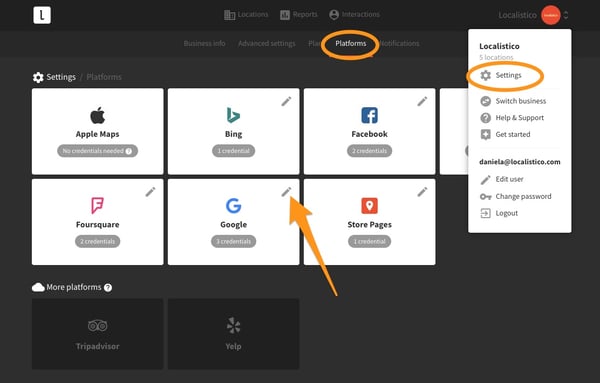Click the Platforms breadcrumb text

tap(104, 77)
